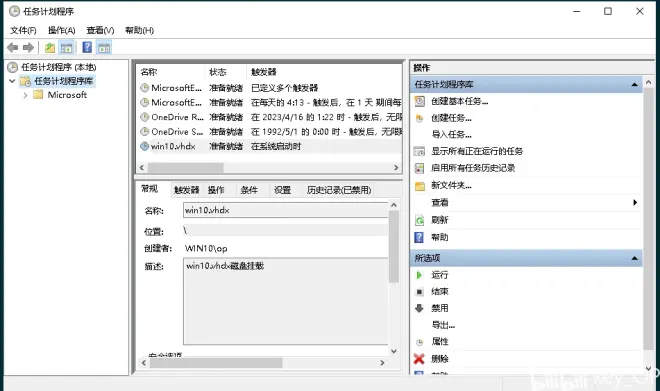Viewport: 660px width, 391px height.
Task: Switch to the 历史记录(已禁用) tab
Action: click(339, 190)
